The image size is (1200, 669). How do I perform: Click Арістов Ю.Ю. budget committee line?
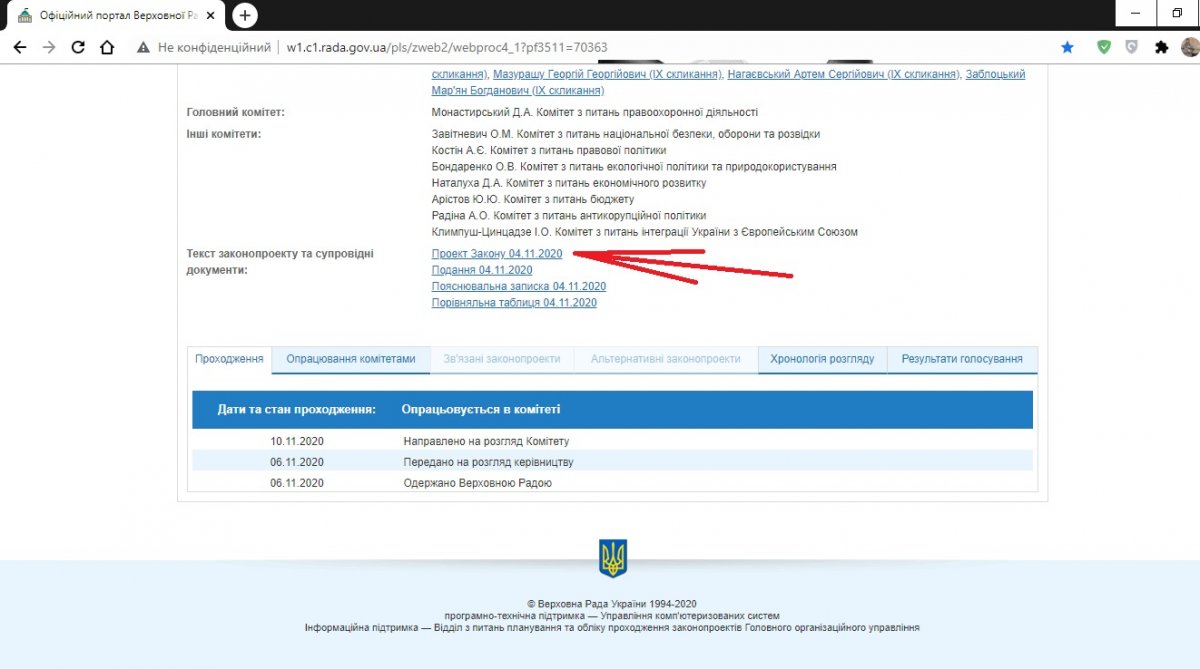(x=533, y=199)
